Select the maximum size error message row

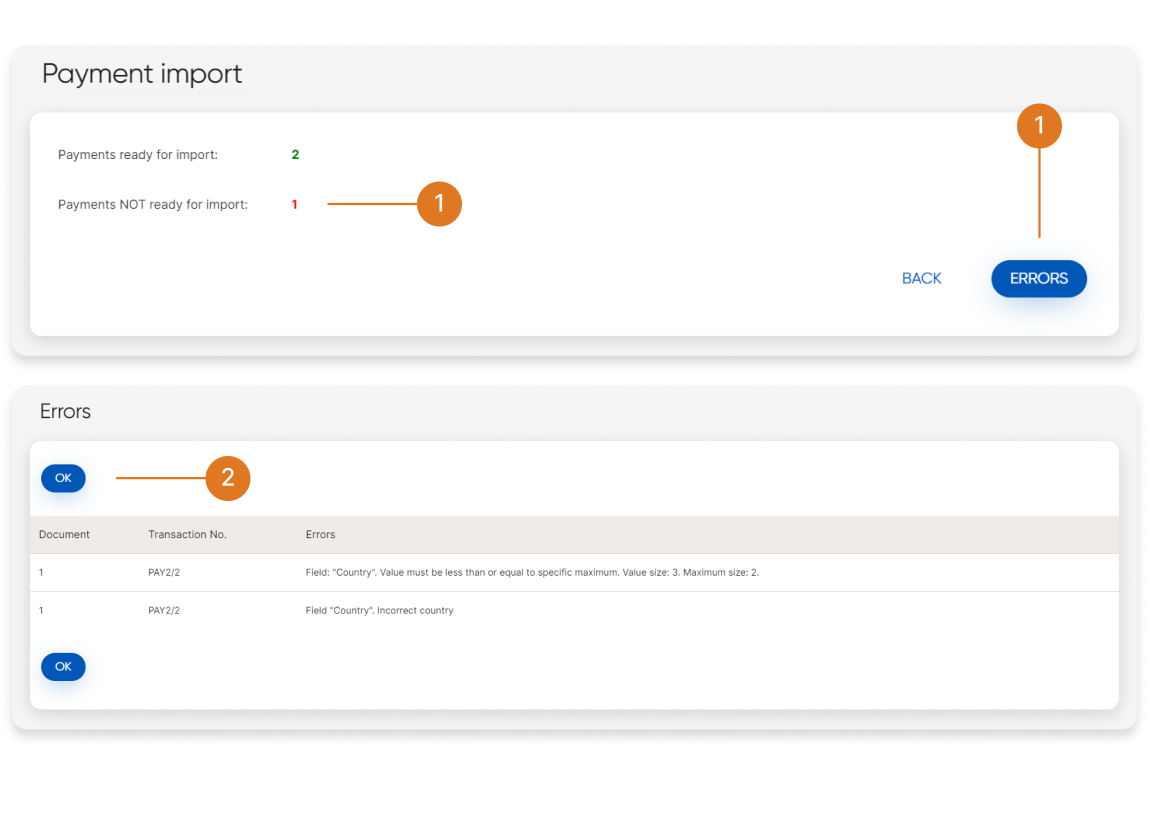532,573
